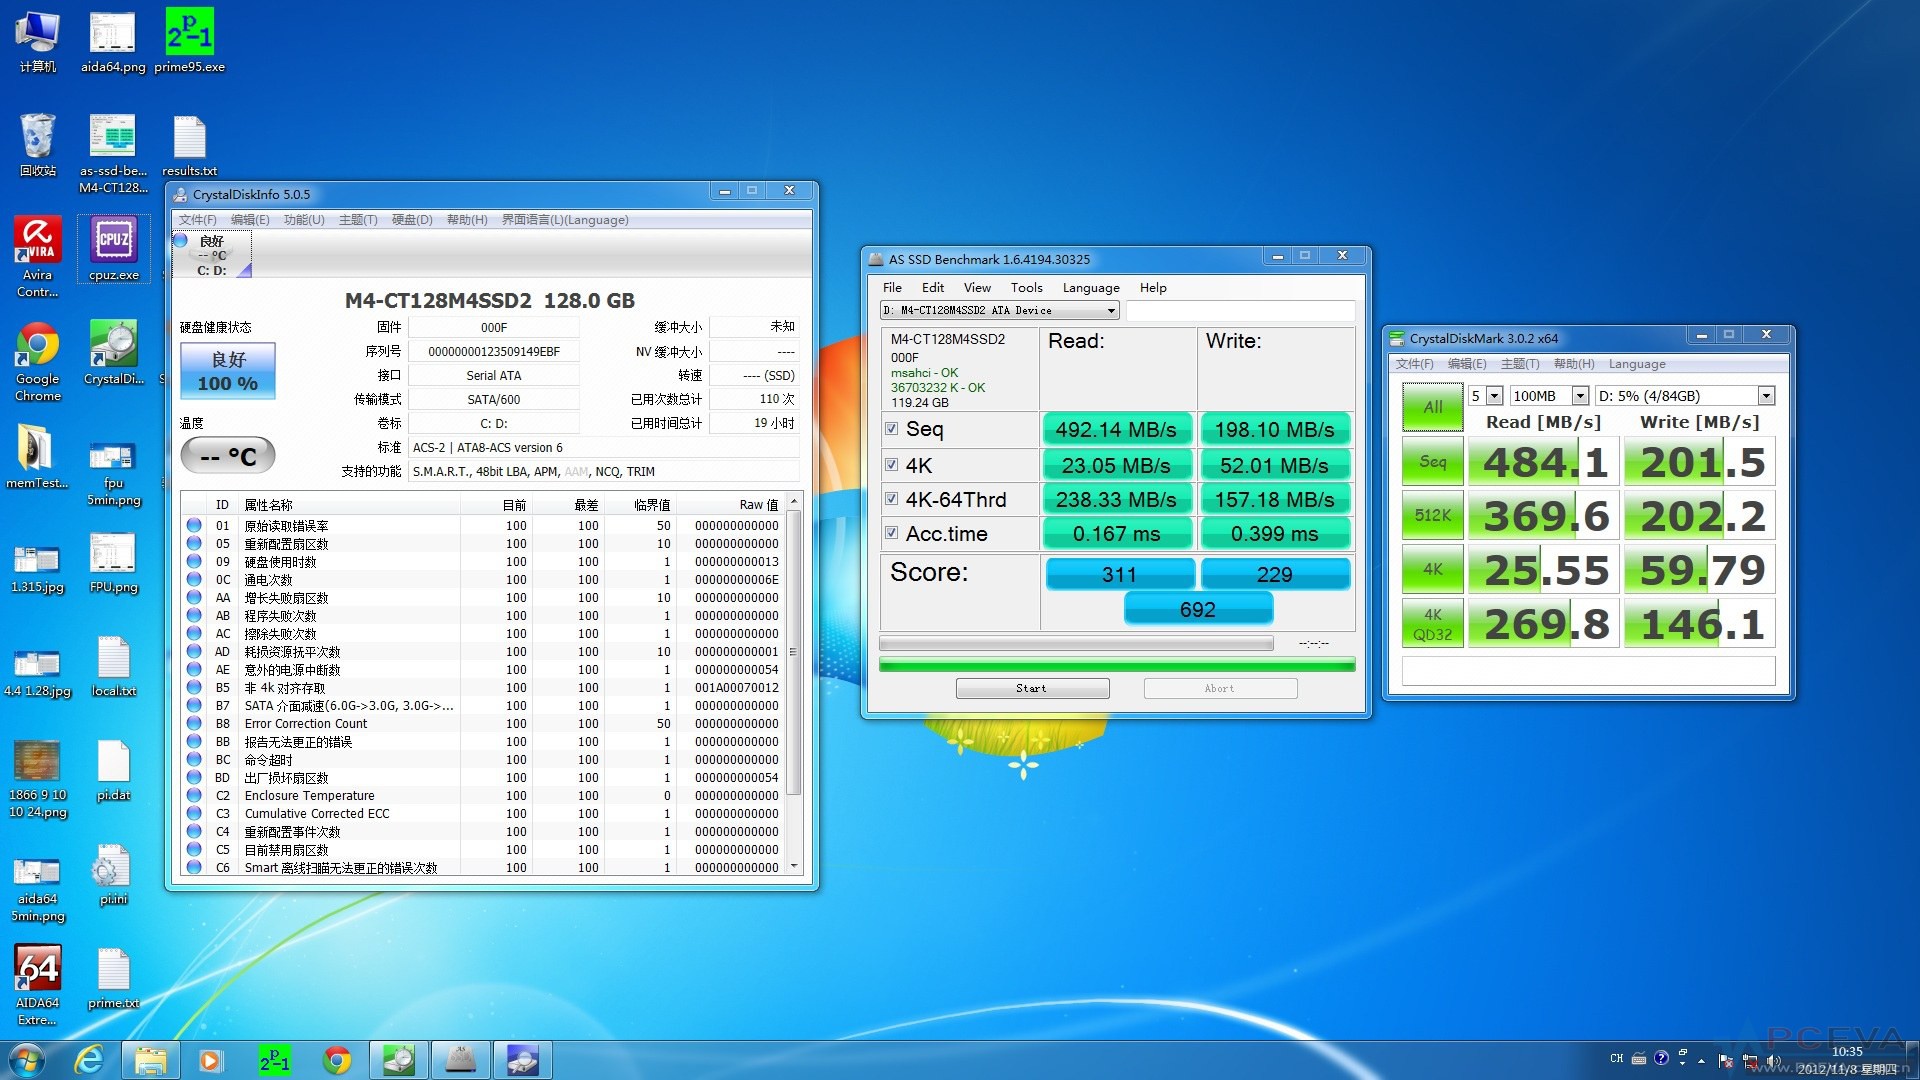Click the clock in the system tray
The width and height of the screenshot is (1920, 1080).
(1846, 1060)
